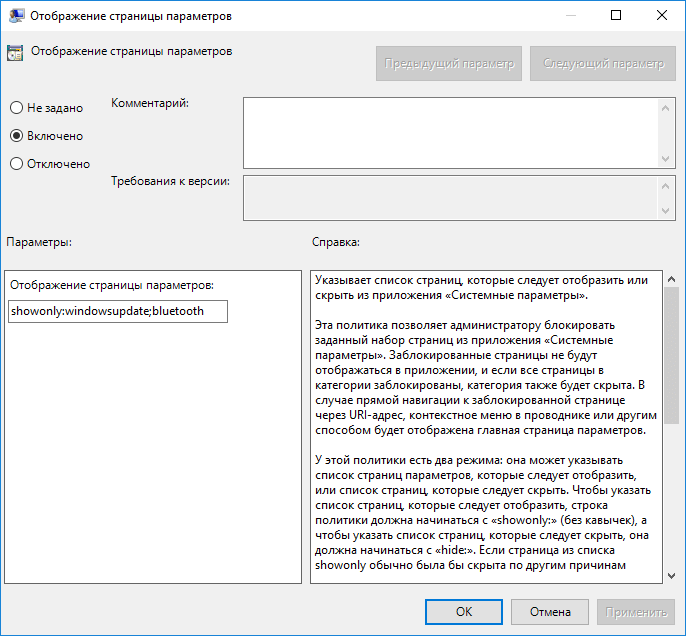This screenshot has height=636, width=686.
Task: Click the title bar window icon
Action: (17, 16)
